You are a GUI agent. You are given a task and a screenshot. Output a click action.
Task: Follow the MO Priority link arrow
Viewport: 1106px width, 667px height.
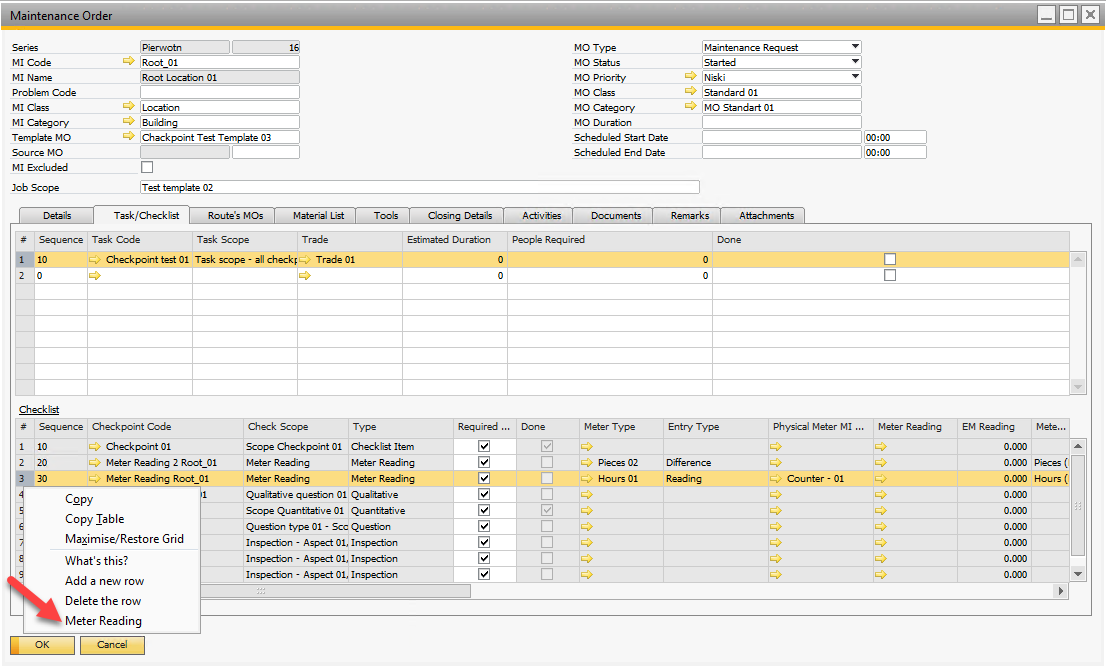pyautogui.click(x=690, y=77)
